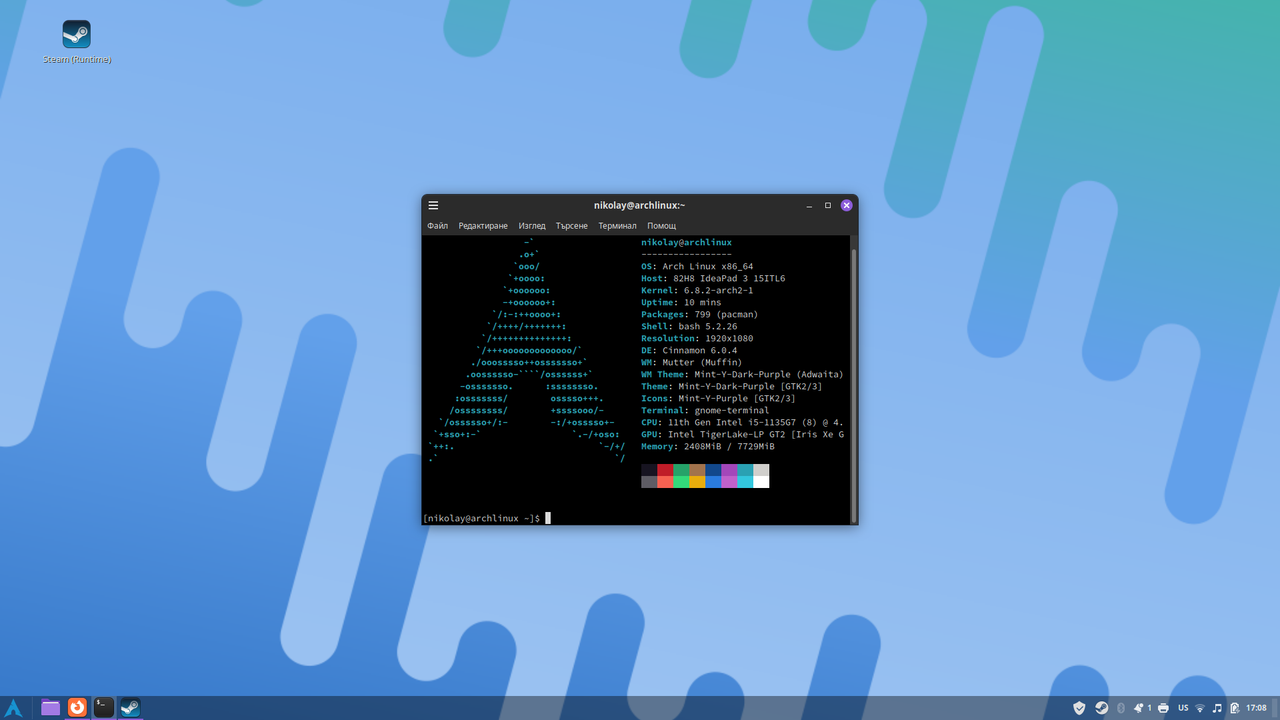Click the 'Icons: Mint-Y-Purple [GTK2/3]' line
Image resolution: width=1280 pixels, height=720 pixels.
pos(718,398)
